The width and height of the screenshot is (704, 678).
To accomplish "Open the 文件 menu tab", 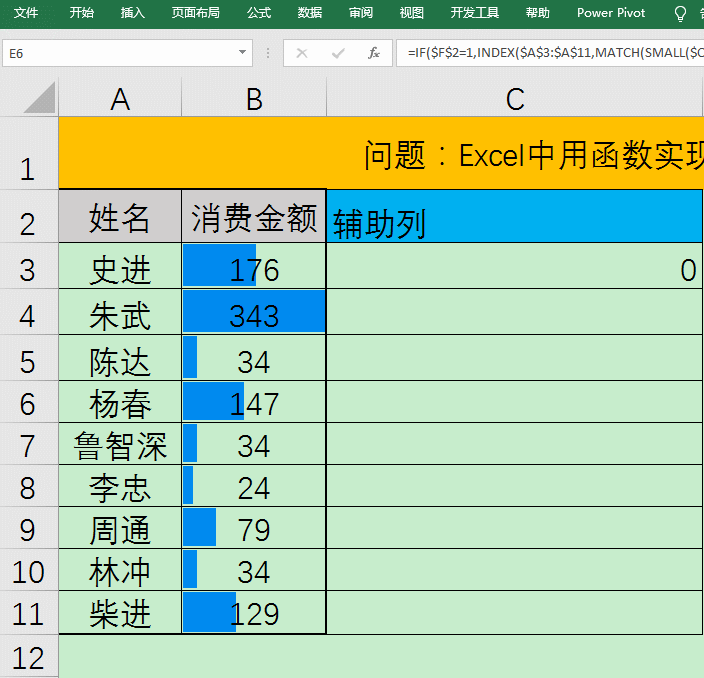I will 26,13.
